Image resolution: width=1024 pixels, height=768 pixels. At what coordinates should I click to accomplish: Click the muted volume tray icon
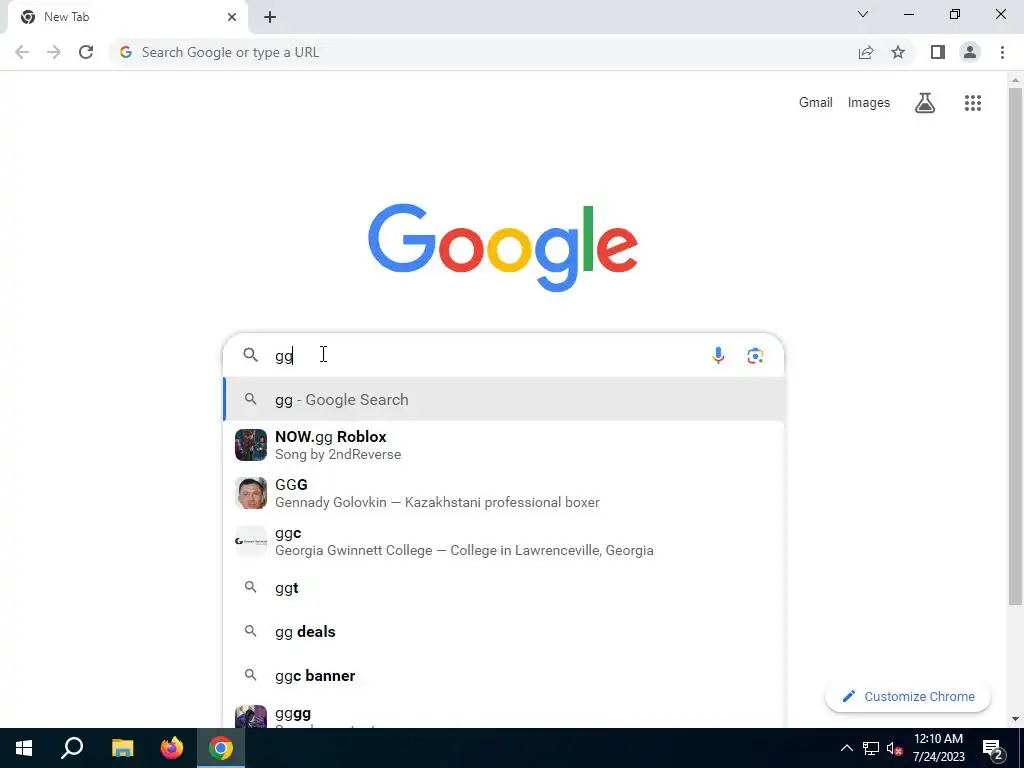point(895,748)
